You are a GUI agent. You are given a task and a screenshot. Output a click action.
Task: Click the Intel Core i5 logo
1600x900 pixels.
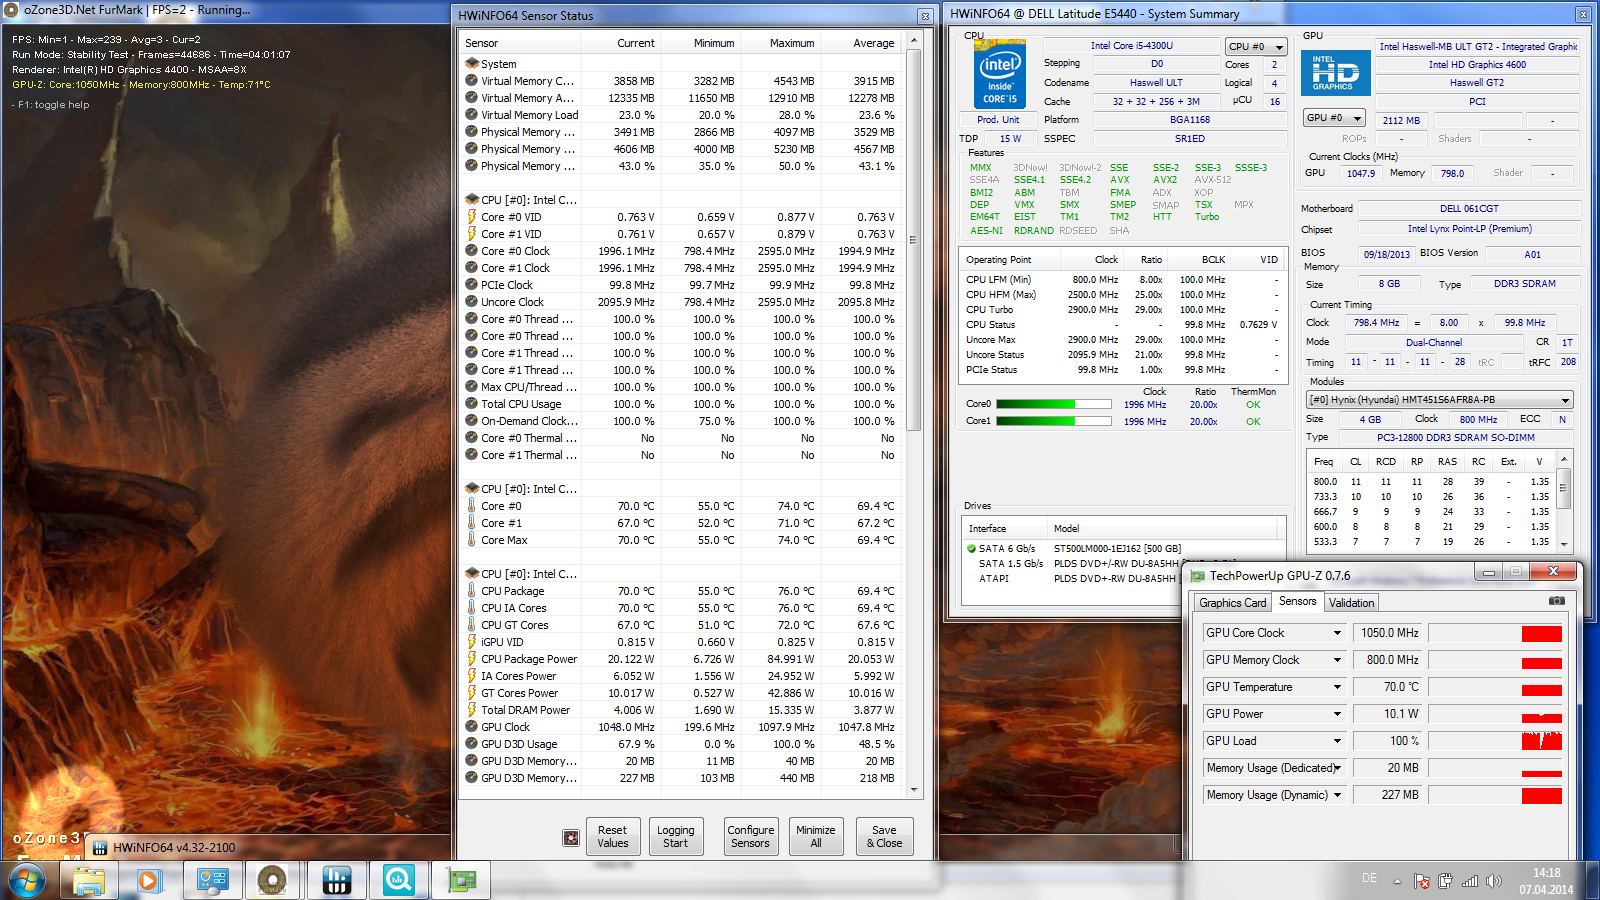(1000, 74)
